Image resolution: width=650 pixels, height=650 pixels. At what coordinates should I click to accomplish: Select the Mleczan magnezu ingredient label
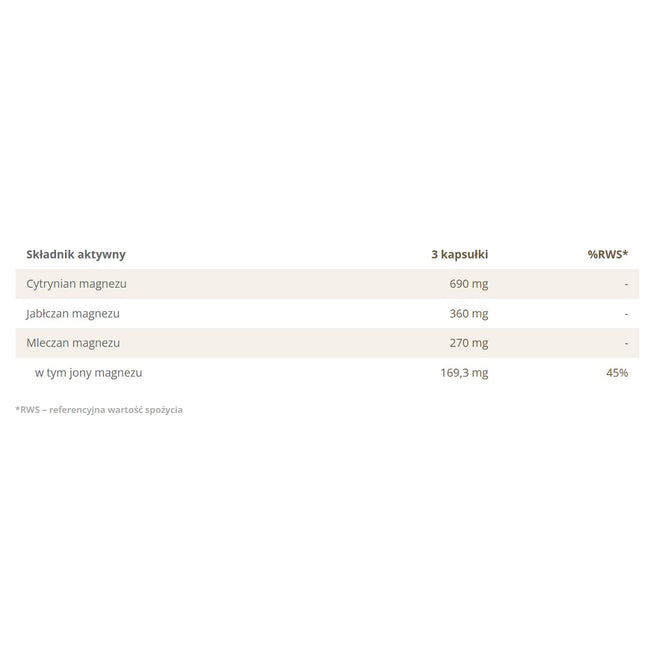(73, 343)
